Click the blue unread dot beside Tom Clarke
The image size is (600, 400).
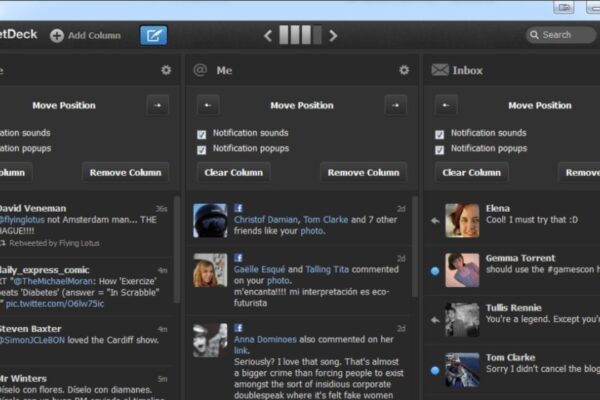click(435, 371)
